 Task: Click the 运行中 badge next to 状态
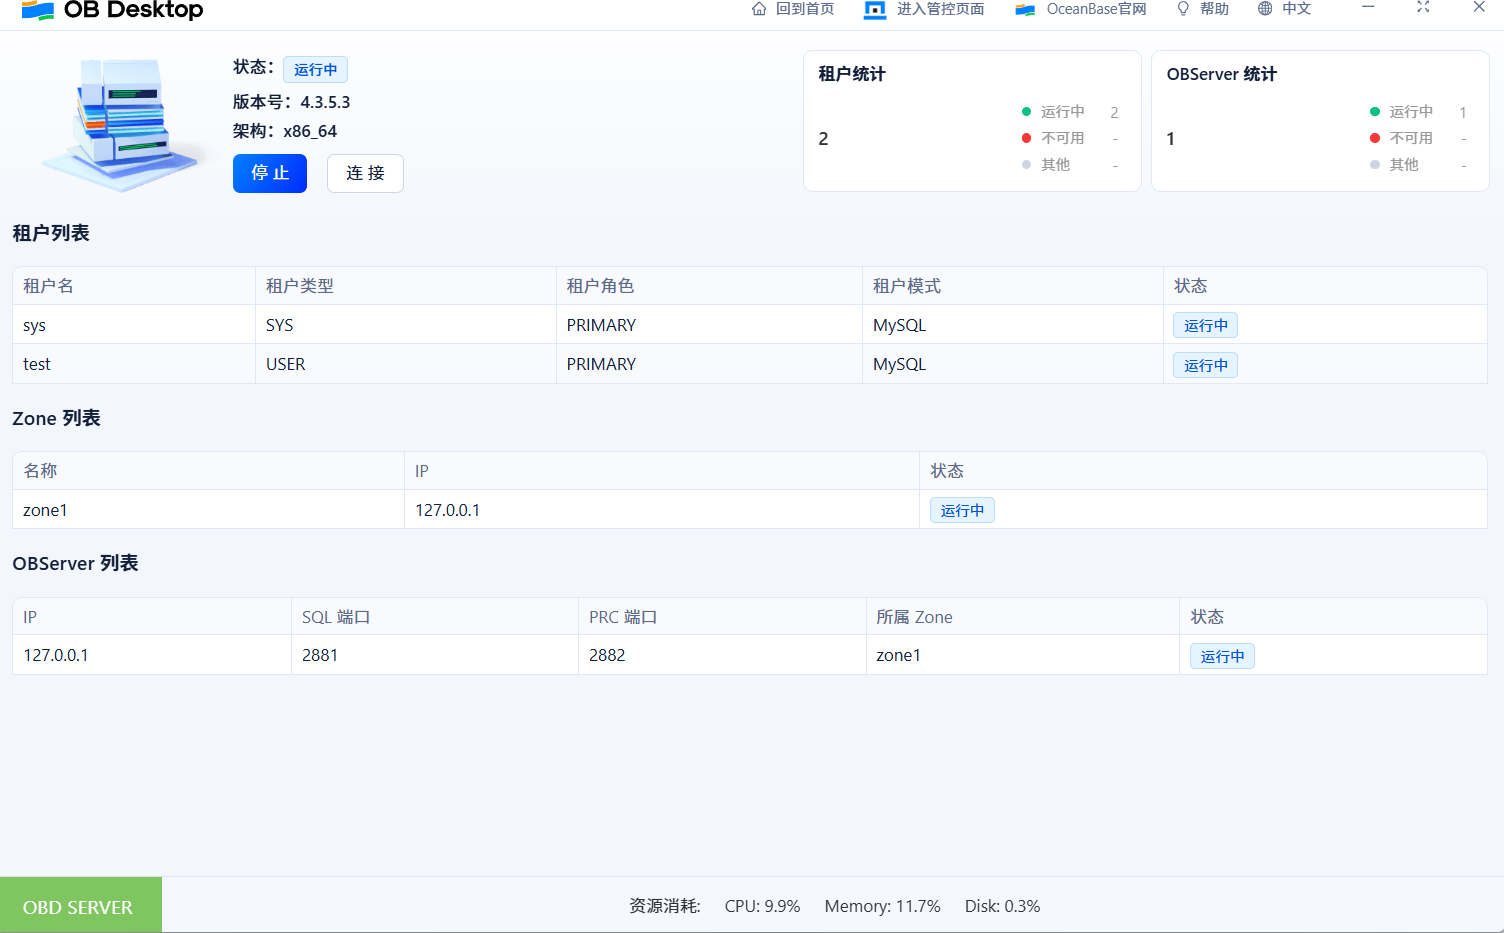pos(315,69)
